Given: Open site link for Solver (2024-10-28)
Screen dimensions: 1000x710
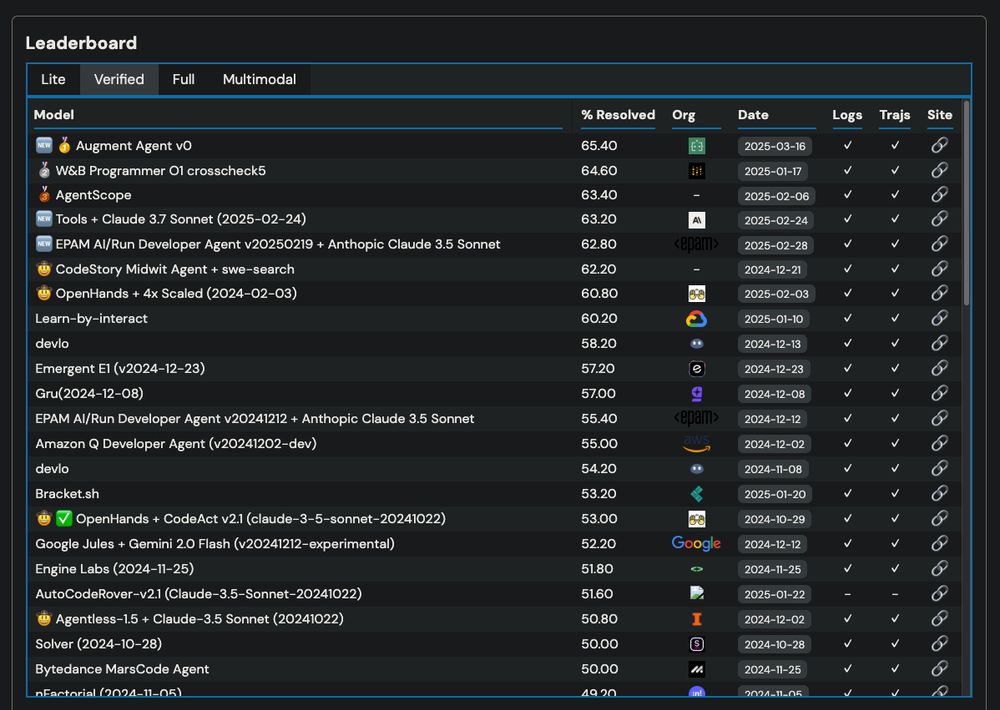Looking at the screenshot, I should coord(939,644).
